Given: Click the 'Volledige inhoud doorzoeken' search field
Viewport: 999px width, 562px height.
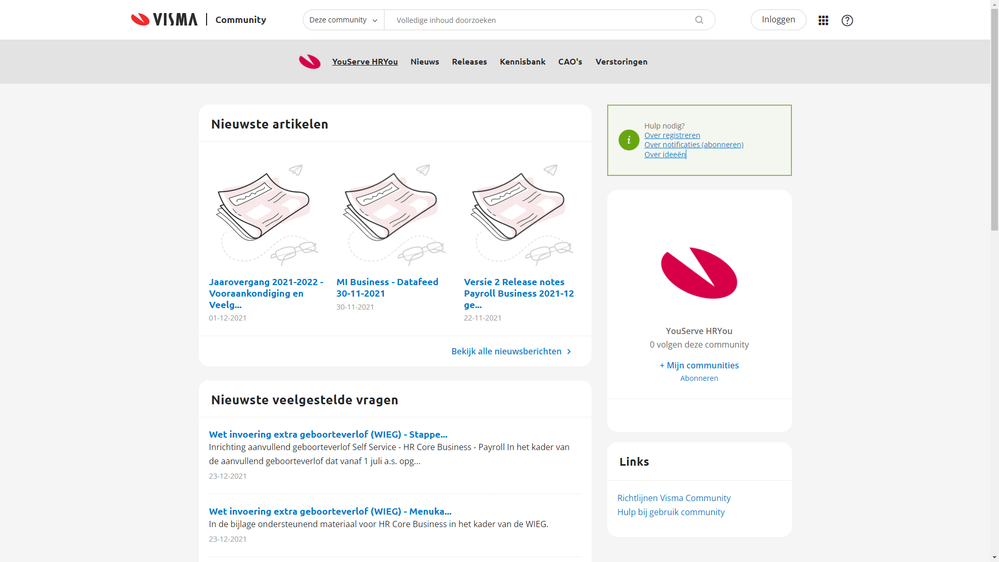Looking at the screenshot, I should tap(542, 20).
